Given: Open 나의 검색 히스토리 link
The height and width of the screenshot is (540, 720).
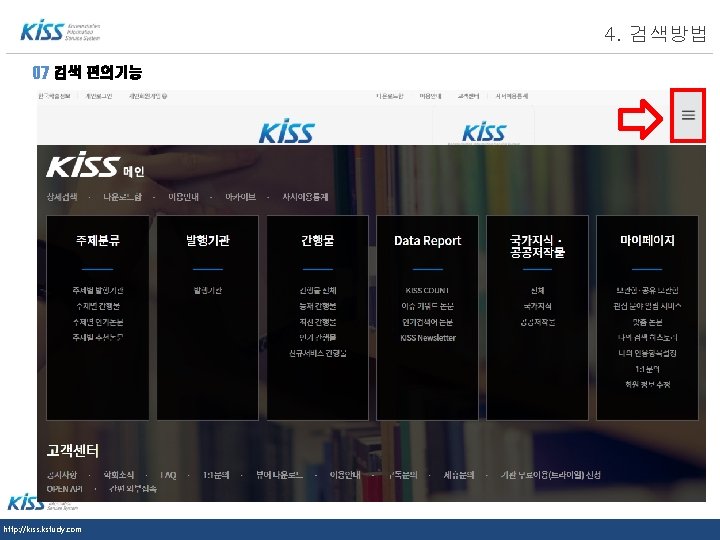Looking at the screenshot, I should pos(647,338).
